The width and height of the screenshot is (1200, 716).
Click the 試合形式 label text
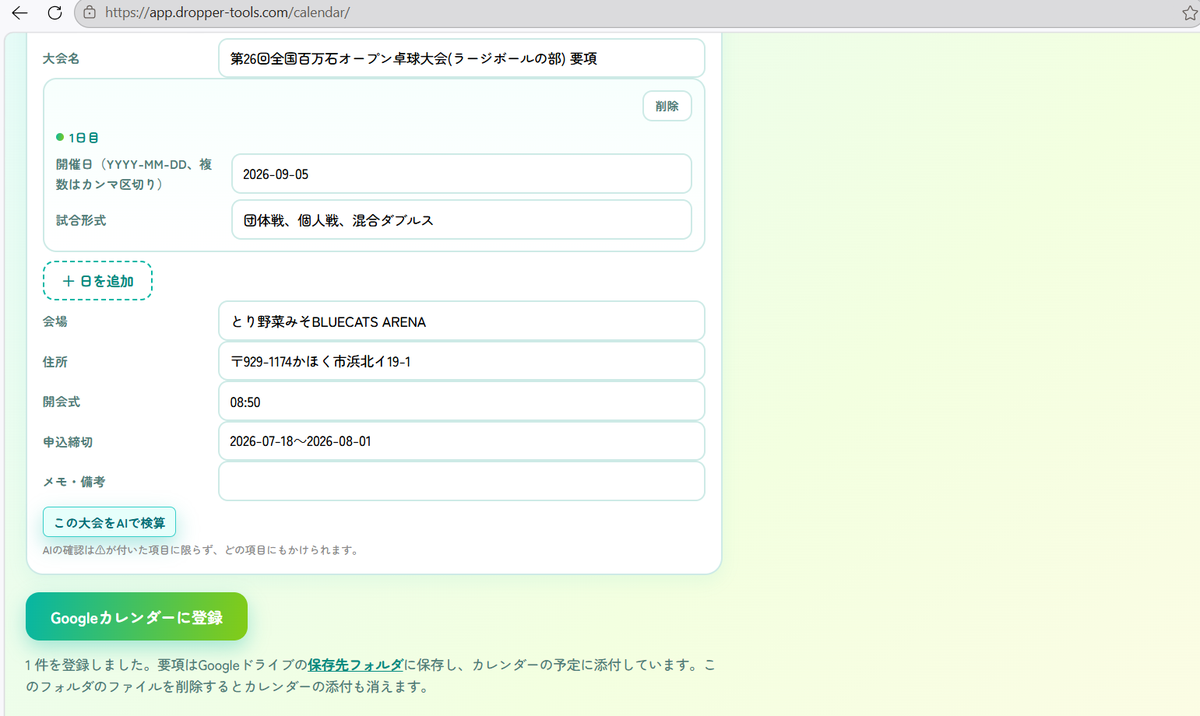tap(81, 220)
